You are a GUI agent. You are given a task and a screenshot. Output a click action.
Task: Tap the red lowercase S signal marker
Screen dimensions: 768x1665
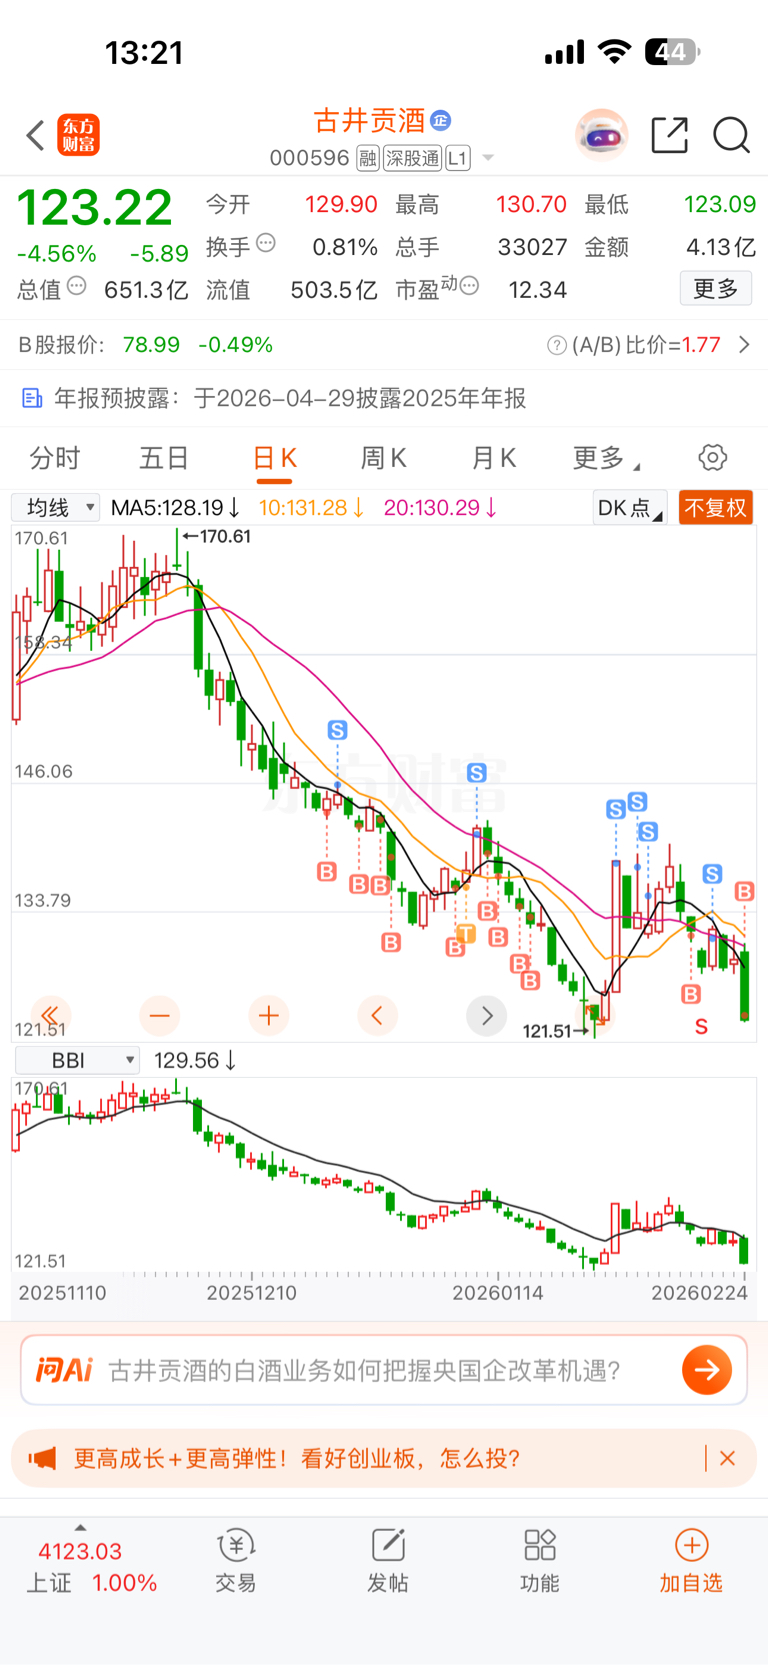tap(701, 1027)
